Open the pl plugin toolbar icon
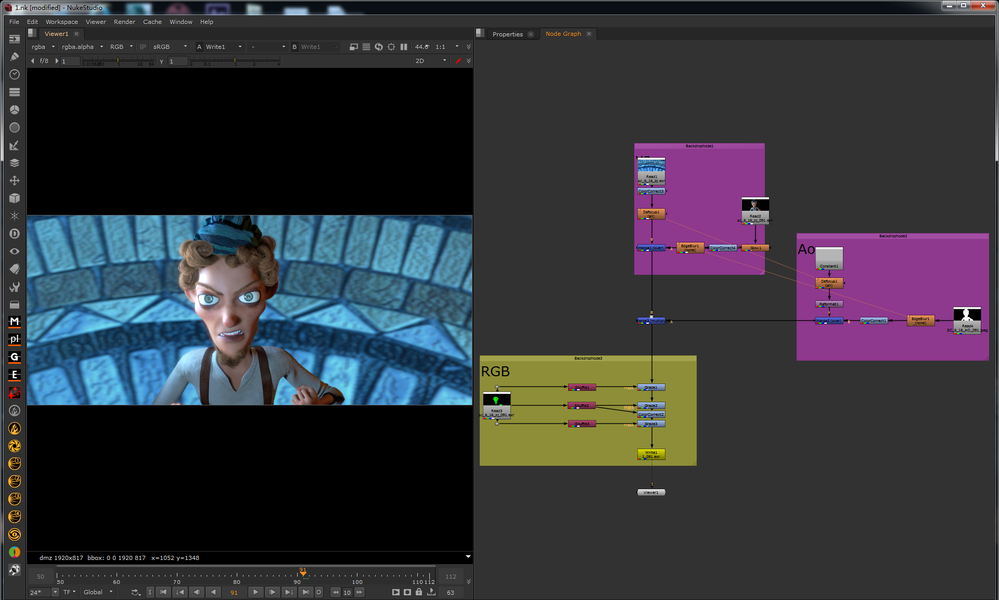 coord(14,339)
